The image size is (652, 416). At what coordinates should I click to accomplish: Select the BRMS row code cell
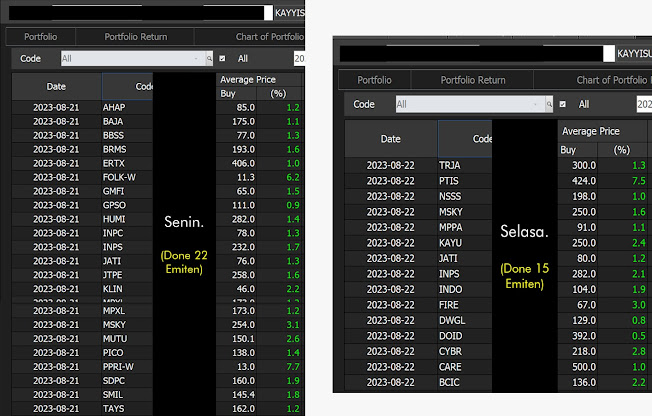127,149
